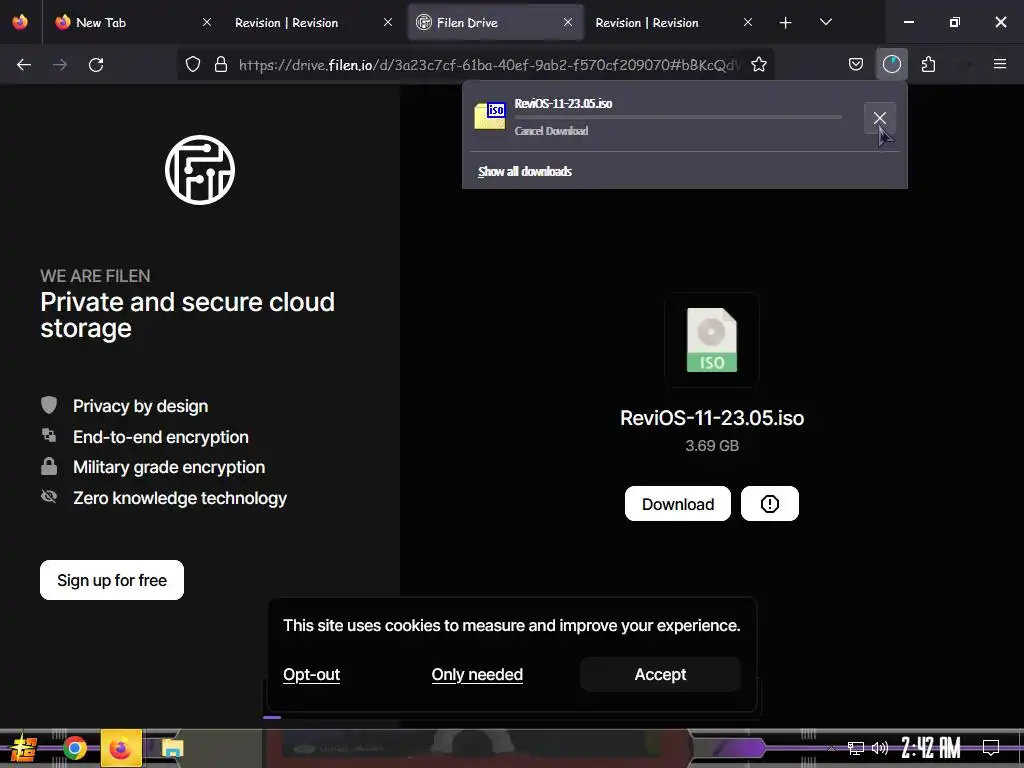
Task: Click the ReviOS iso file icon in downloads panel
Action: (490, 116)
